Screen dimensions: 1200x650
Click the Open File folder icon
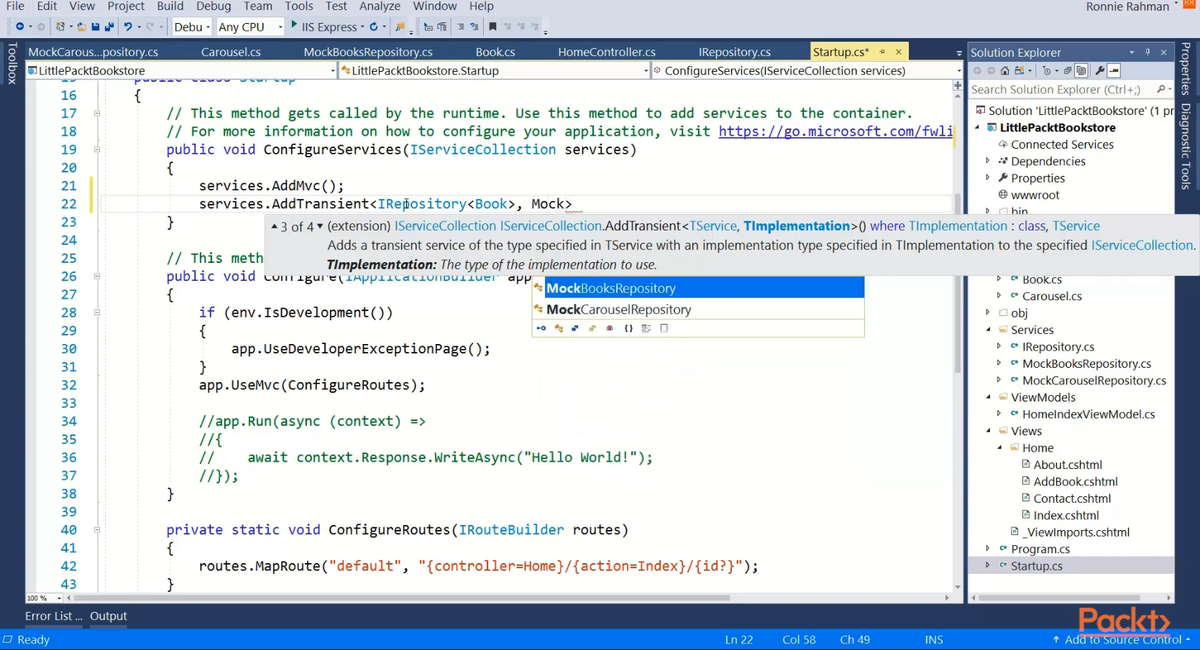click(x=82, y=27)
